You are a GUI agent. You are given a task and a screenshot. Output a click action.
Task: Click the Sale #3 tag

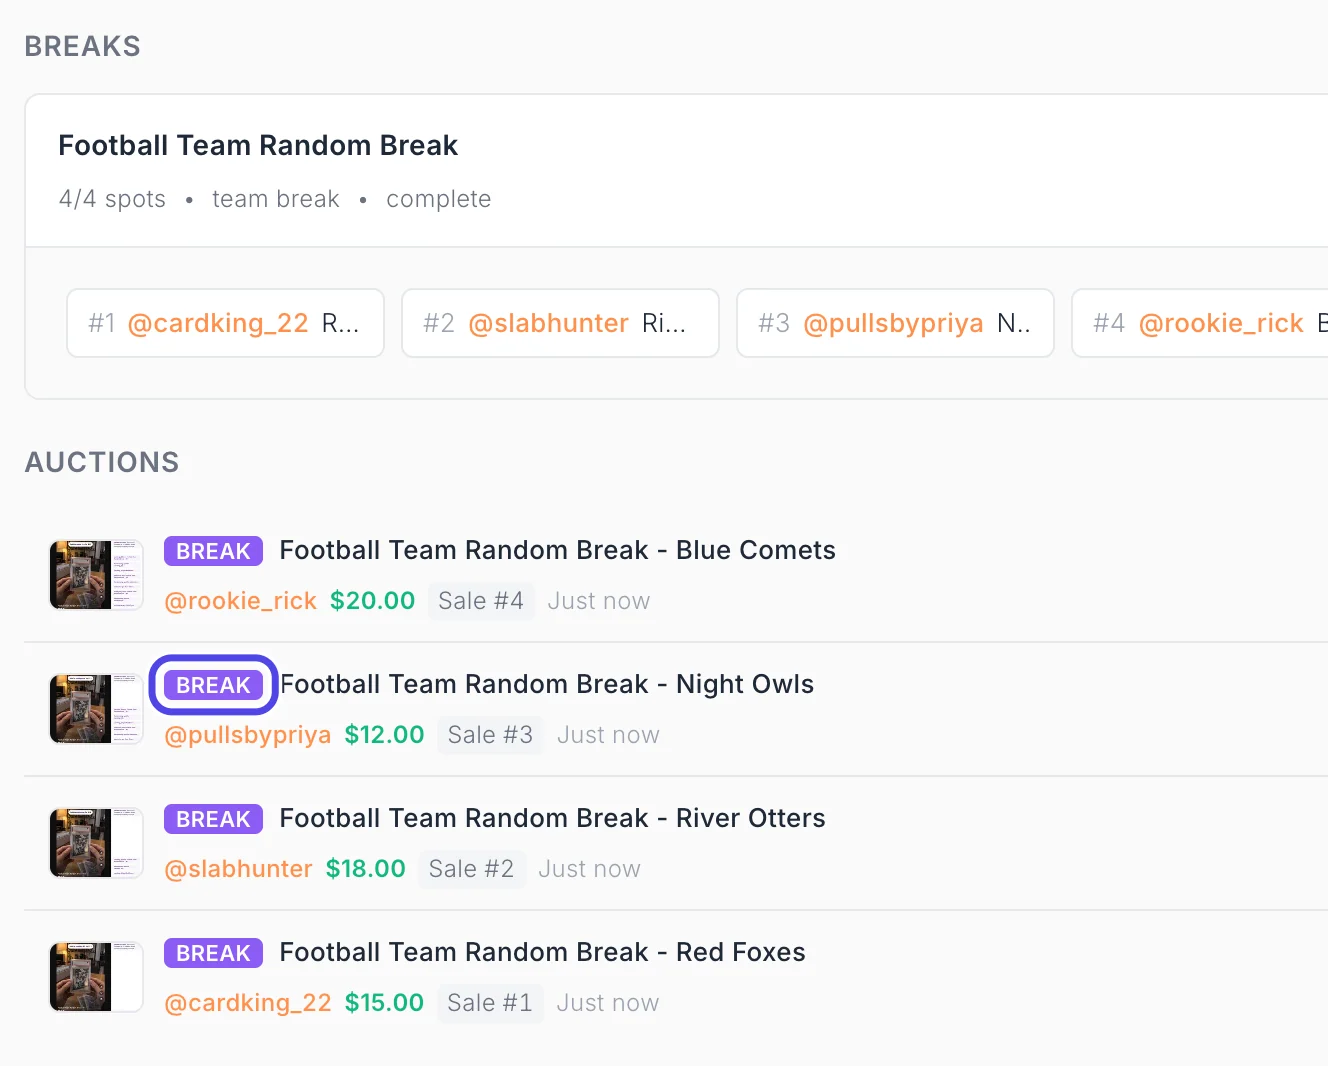pyautogui.click(x=490, y=735)
